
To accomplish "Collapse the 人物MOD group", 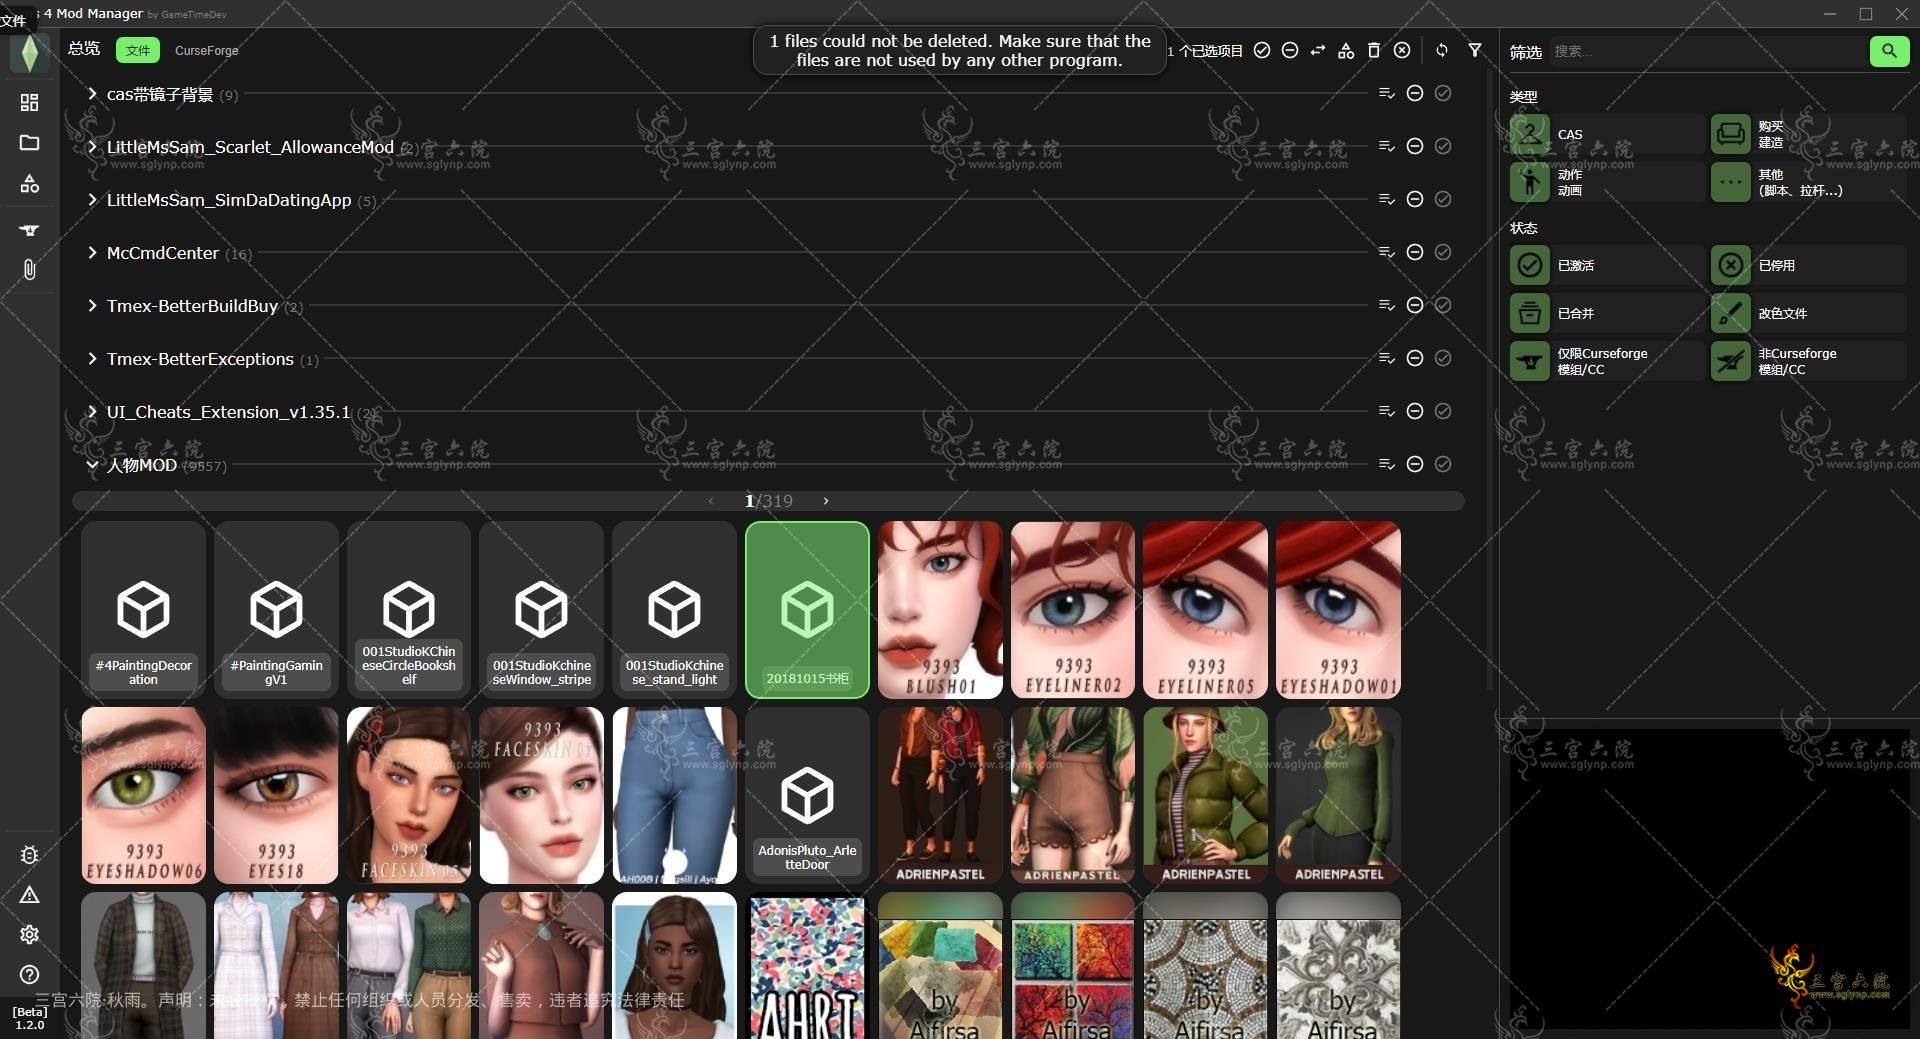I will [92, 465].
